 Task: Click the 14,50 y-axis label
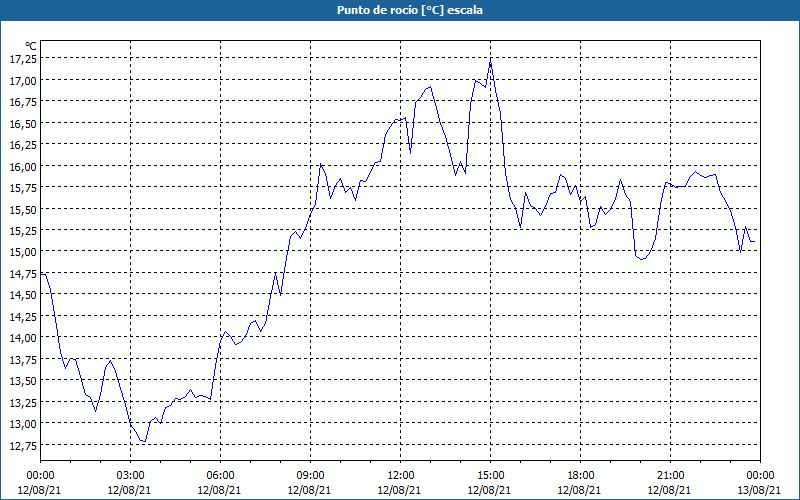[23, 295]
